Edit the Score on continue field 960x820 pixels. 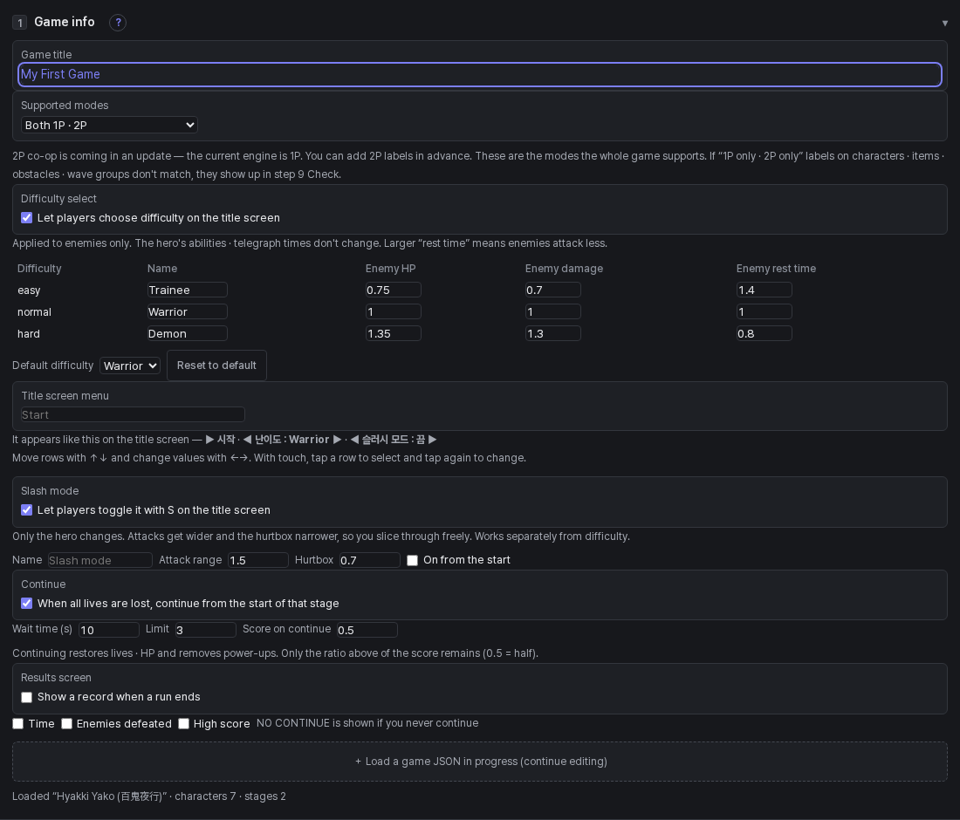click(x=367, y=630)
